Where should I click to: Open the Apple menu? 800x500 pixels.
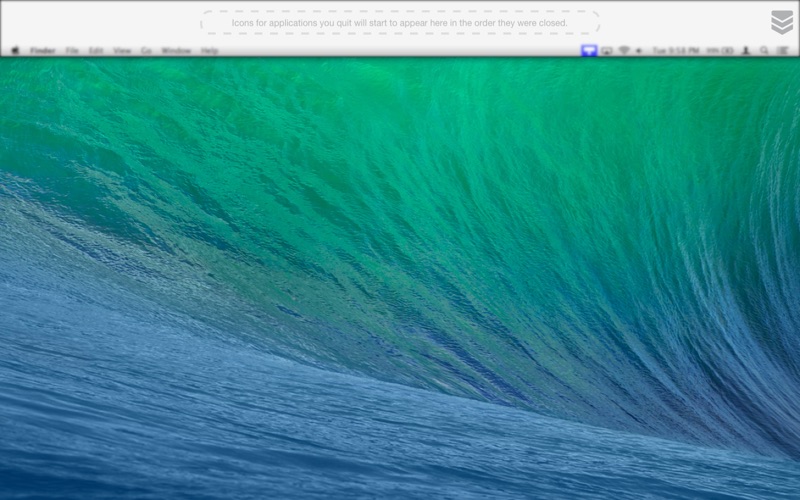(x=15, y=51)
